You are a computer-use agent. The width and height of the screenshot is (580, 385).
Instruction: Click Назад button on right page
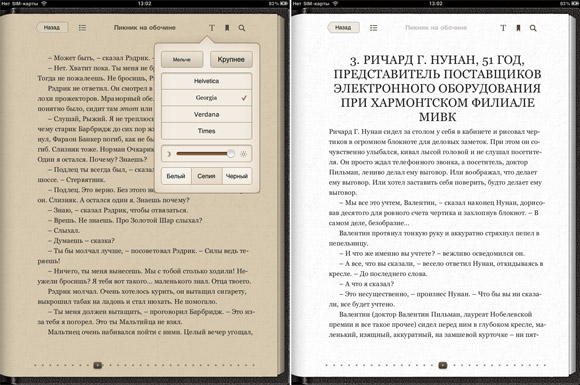(343, 27)
